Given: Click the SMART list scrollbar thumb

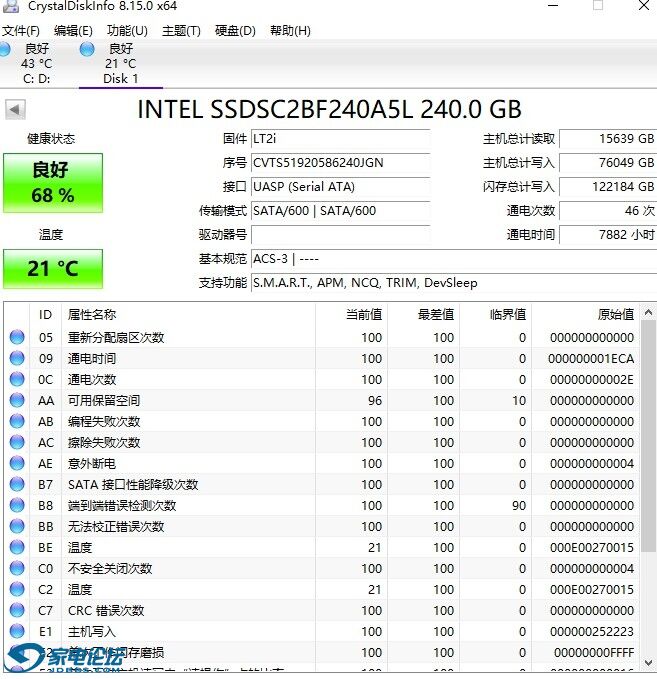Looking at the screenshot, I should [648, 436].
